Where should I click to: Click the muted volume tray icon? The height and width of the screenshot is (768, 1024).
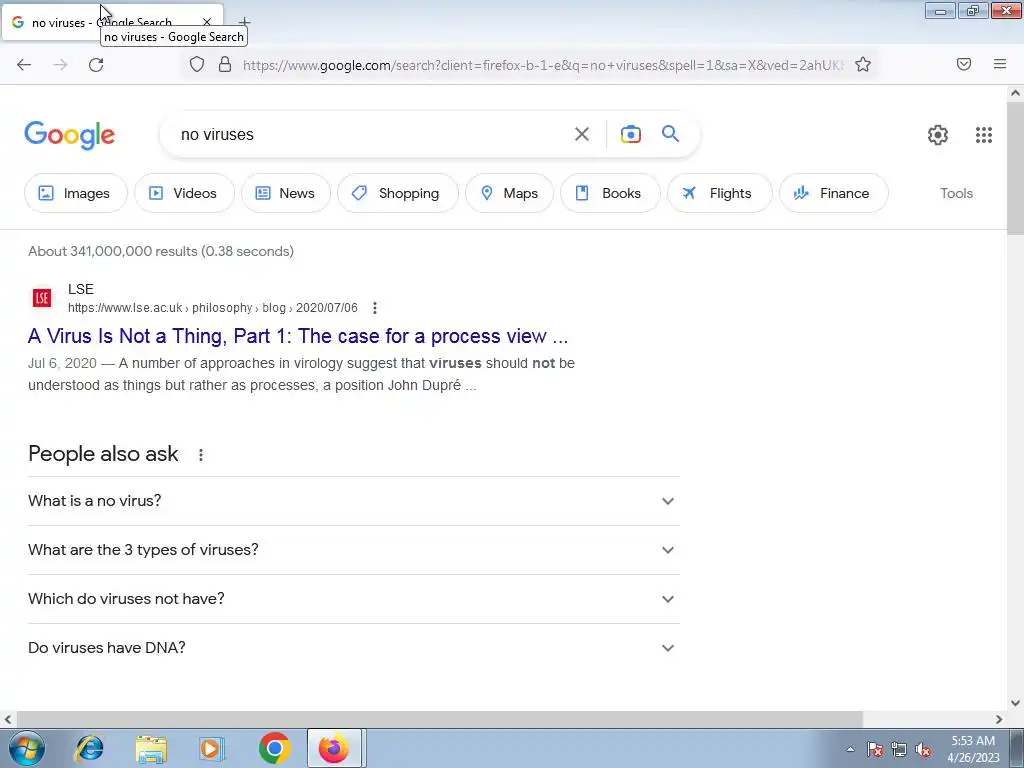pos(923,749)
